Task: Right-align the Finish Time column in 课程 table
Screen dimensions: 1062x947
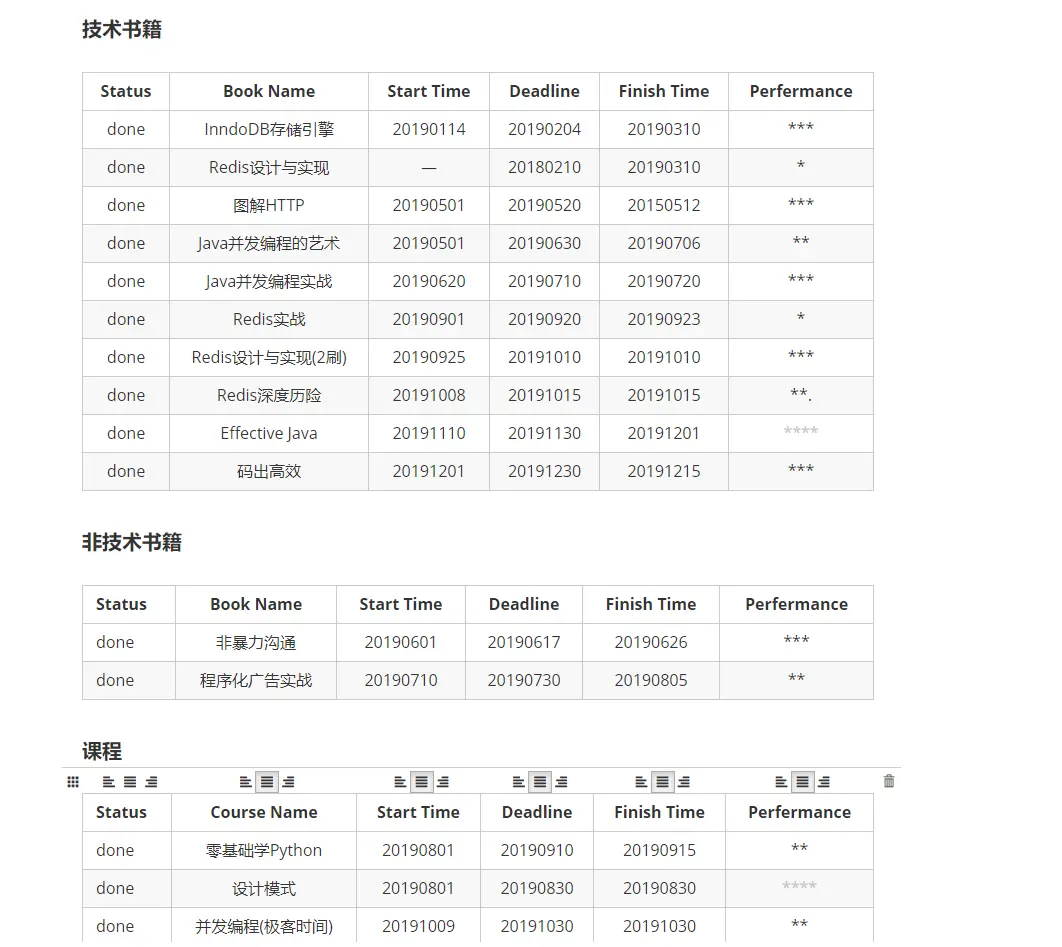Action: point(684,782)
